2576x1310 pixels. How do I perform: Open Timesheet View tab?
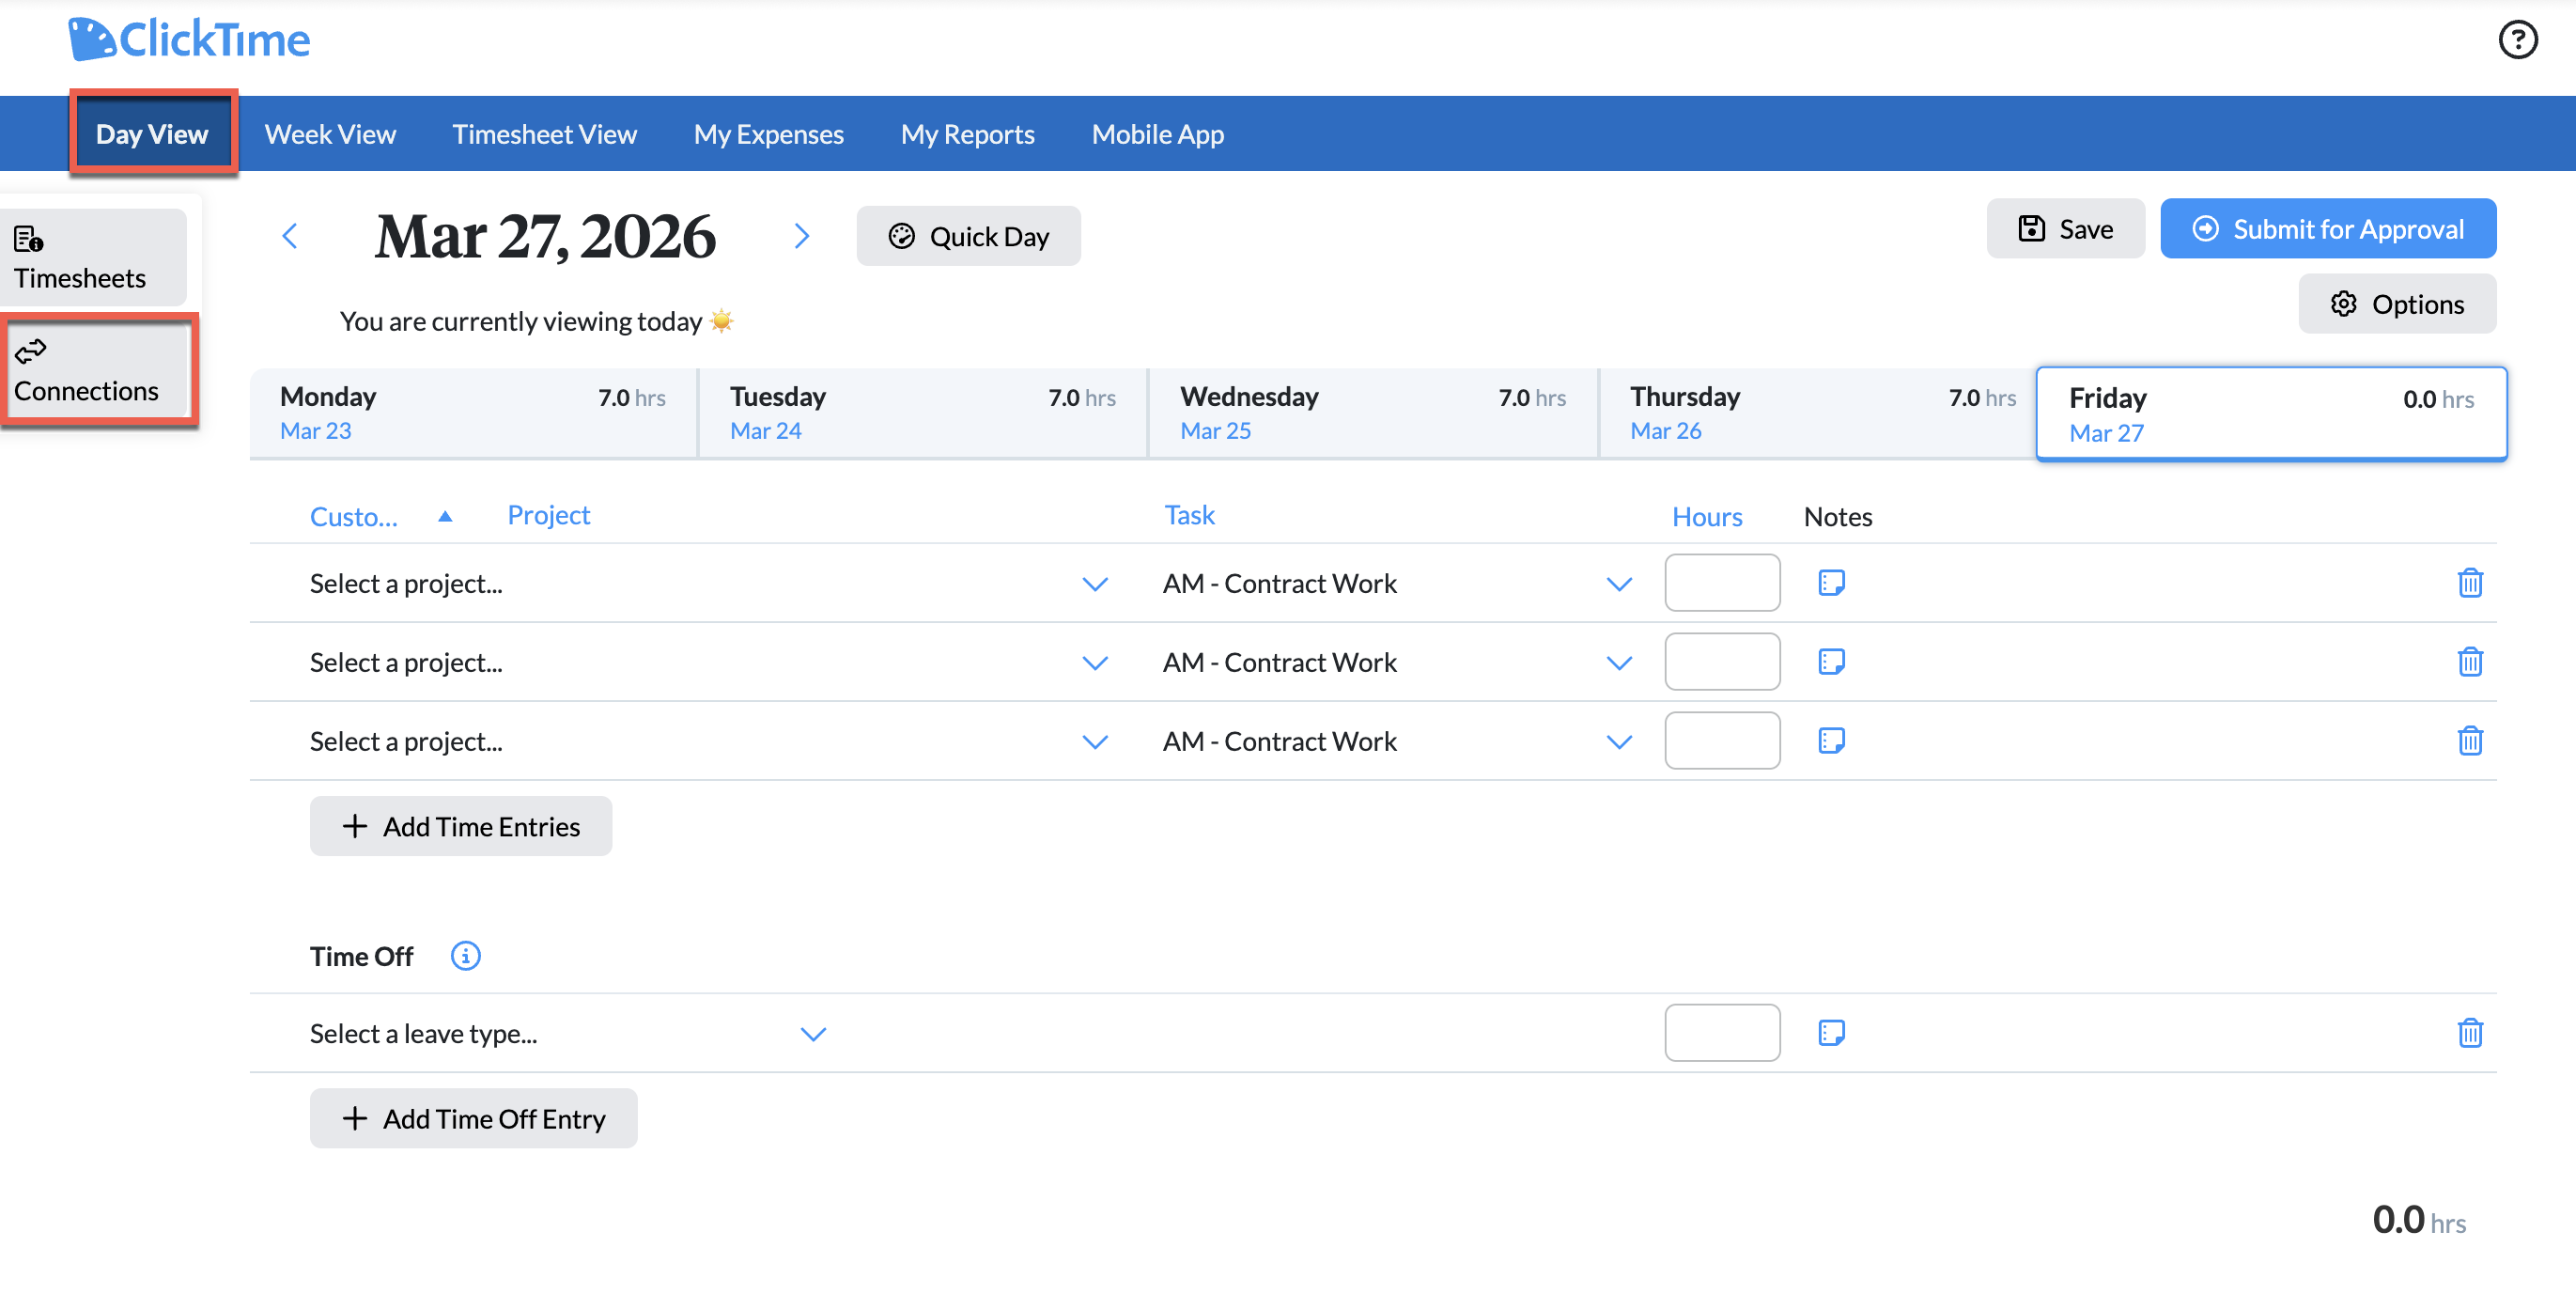tap(544, 134)
